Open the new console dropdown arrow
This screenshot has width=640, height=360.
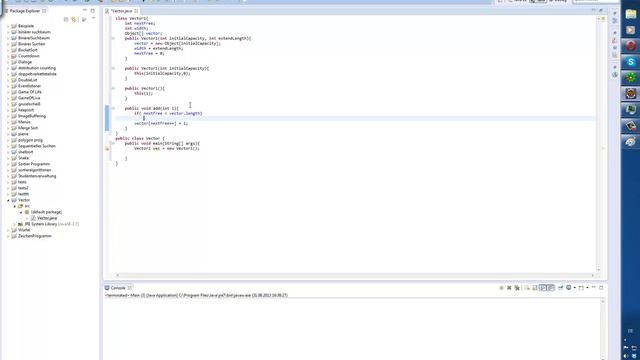(x=587, y=288)
